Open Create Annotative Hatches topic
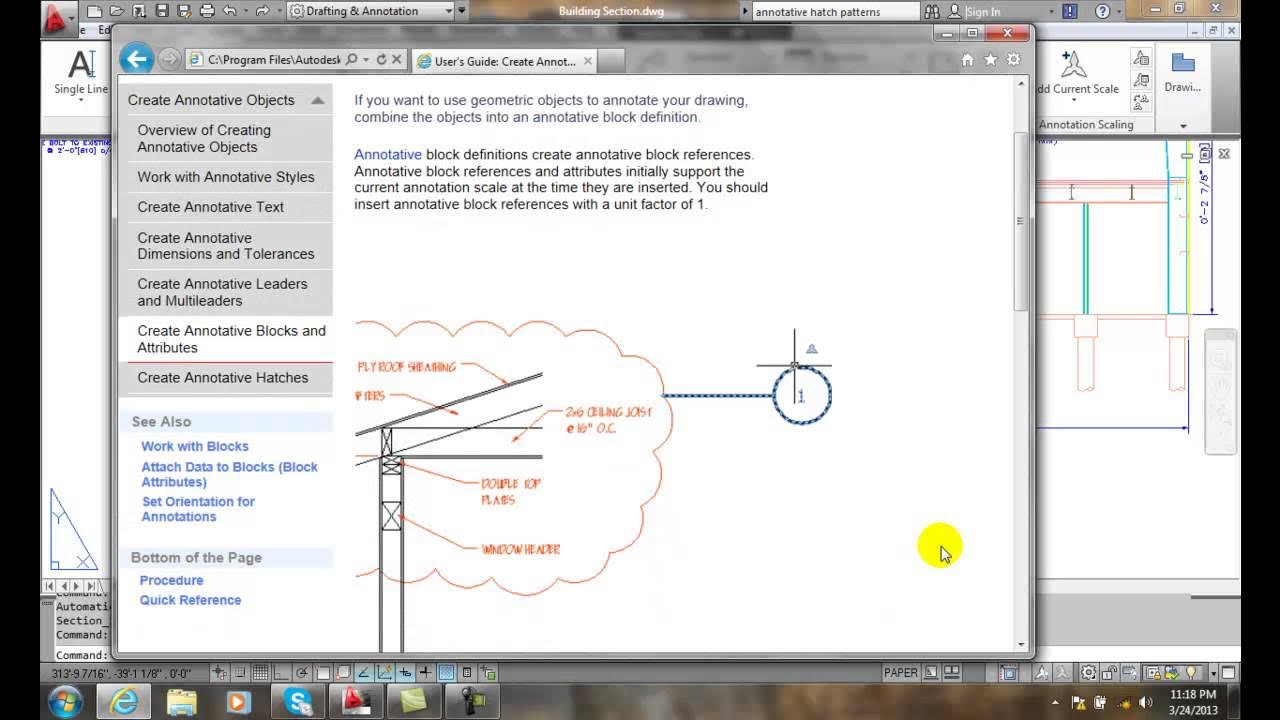Viewport: 1280px width, 720px height. tap(225, 377)
